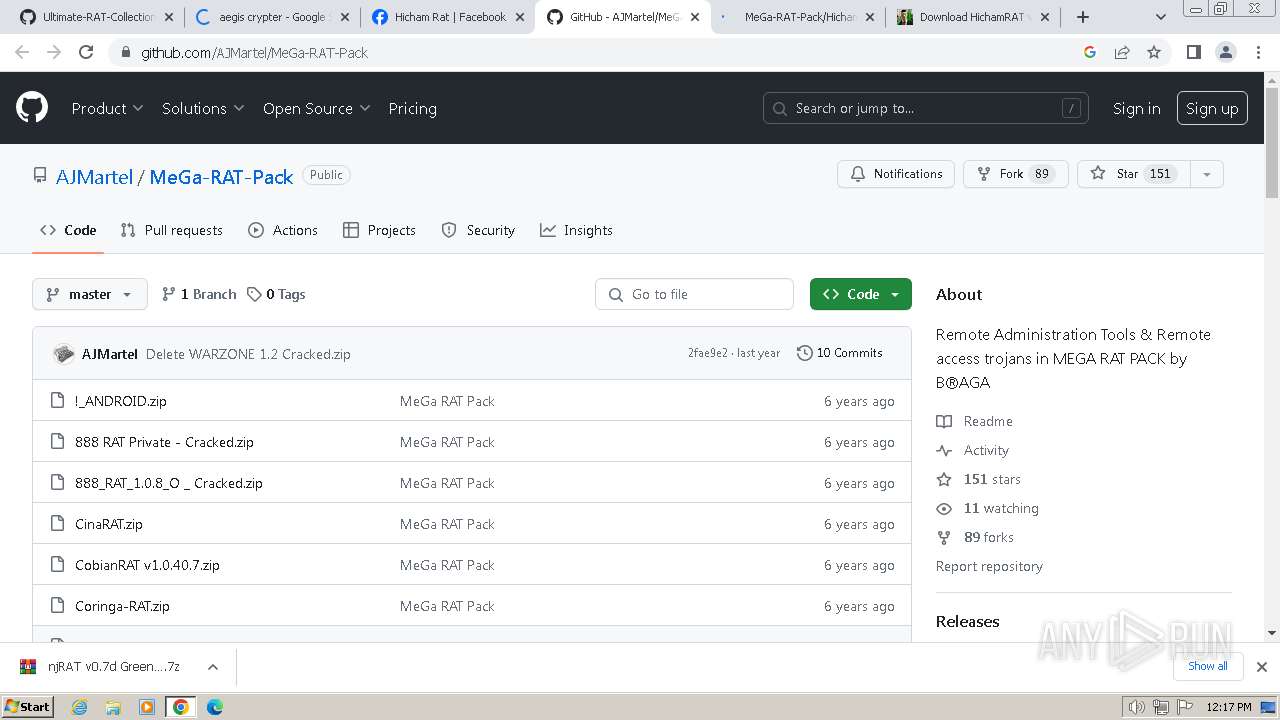Switch to the Security tab

tap(478, 230)
